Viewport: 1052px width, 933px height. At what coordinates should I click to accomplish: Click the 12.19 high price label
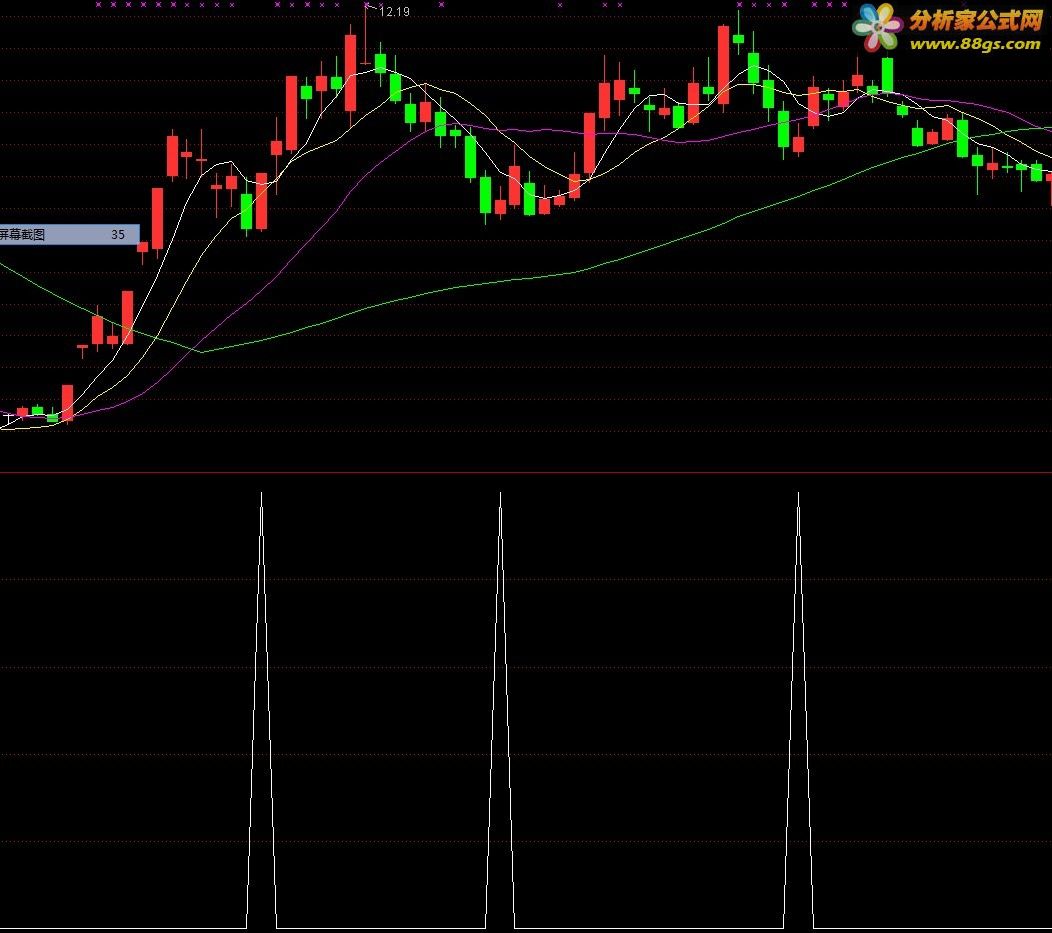(x=394, y=11)
